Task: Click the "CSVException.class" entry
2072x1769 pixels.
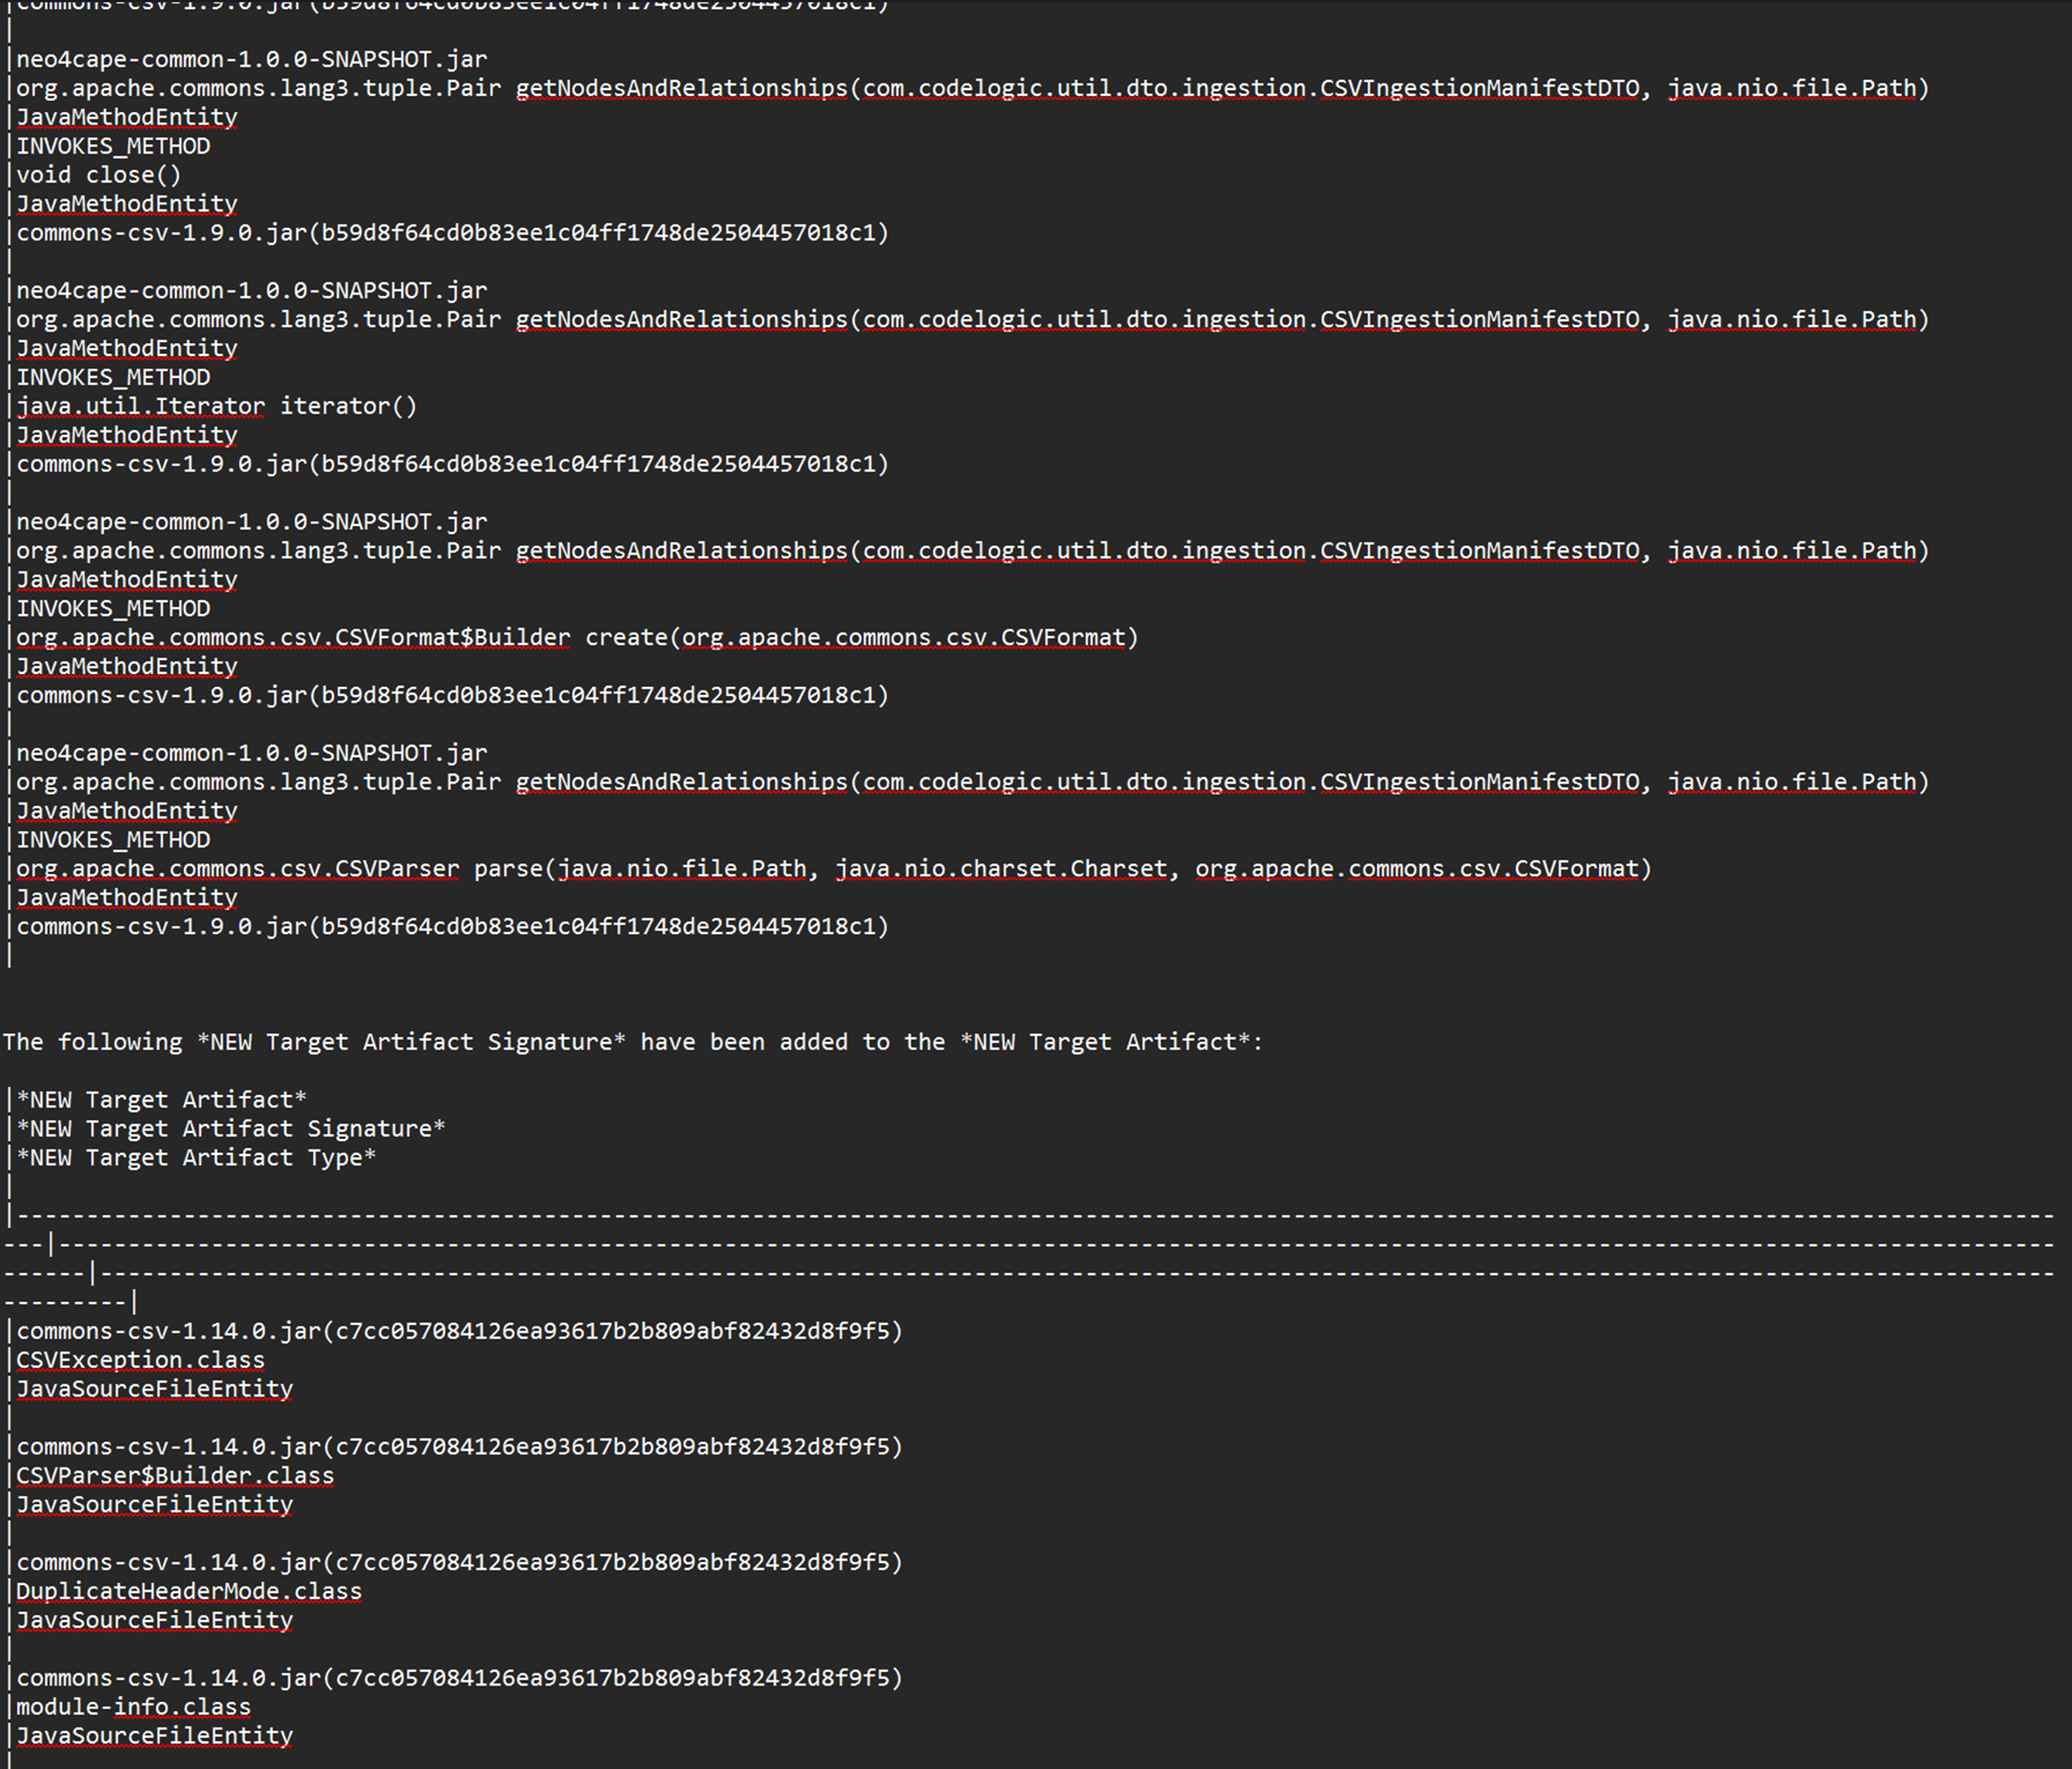Action: click(x=140, y=1360)
